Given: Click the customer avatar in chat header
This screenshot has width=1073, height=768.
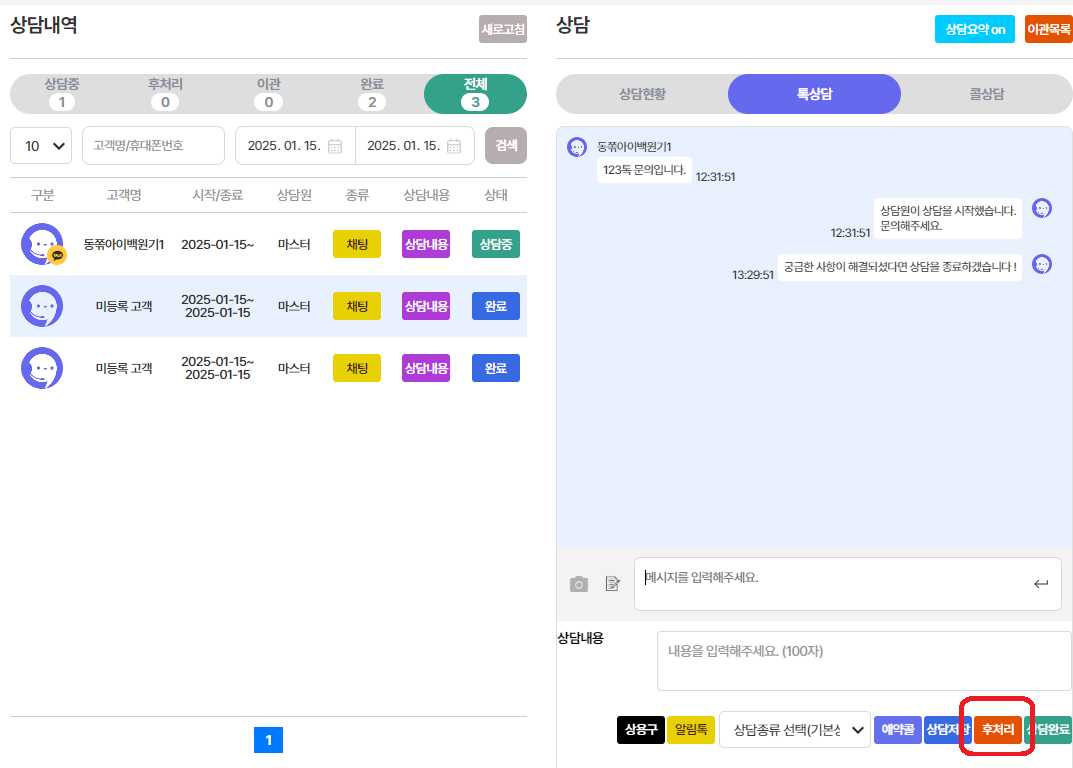Looking at the screenshot, I should (577, 147).
